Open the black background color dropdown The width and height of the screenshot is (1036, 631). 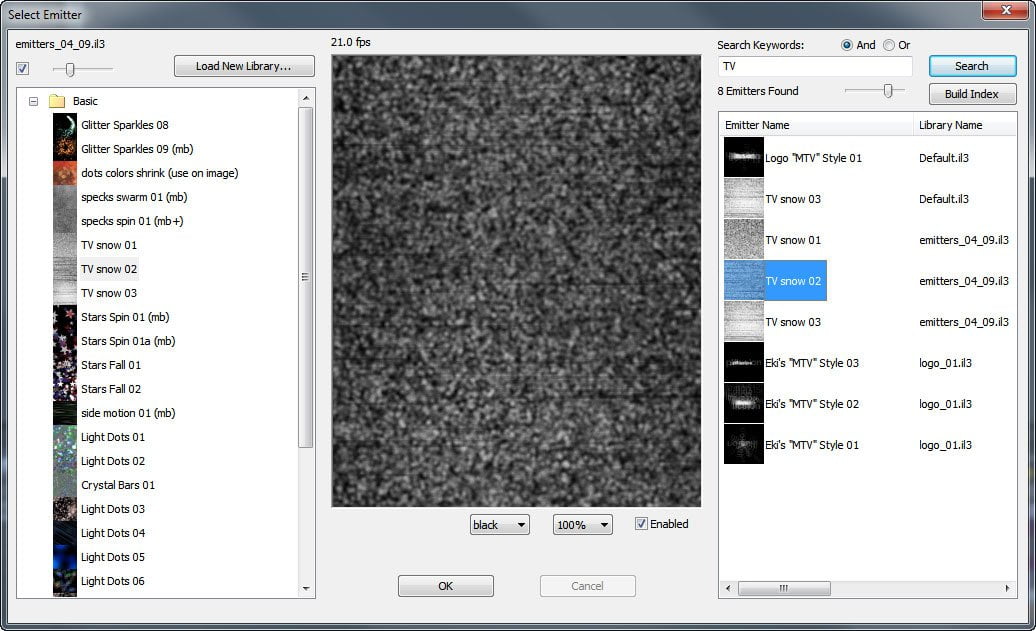[x=500, y=525]
